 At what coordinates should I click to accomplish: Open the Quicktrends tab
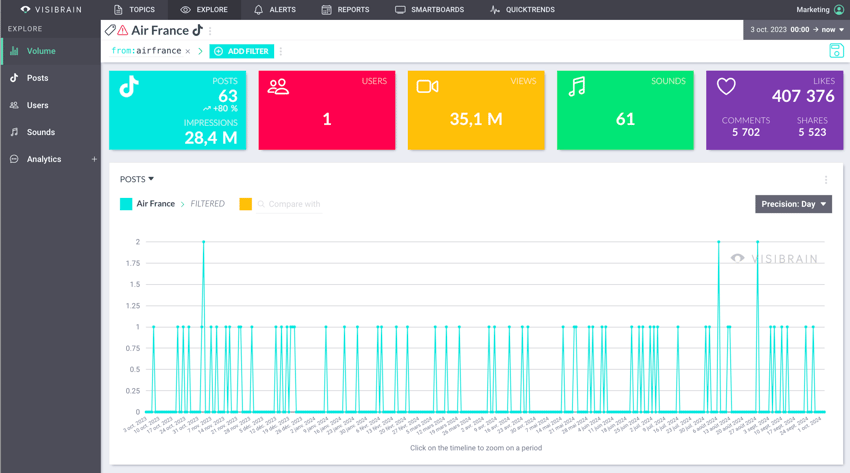click(x=522, y=10)
